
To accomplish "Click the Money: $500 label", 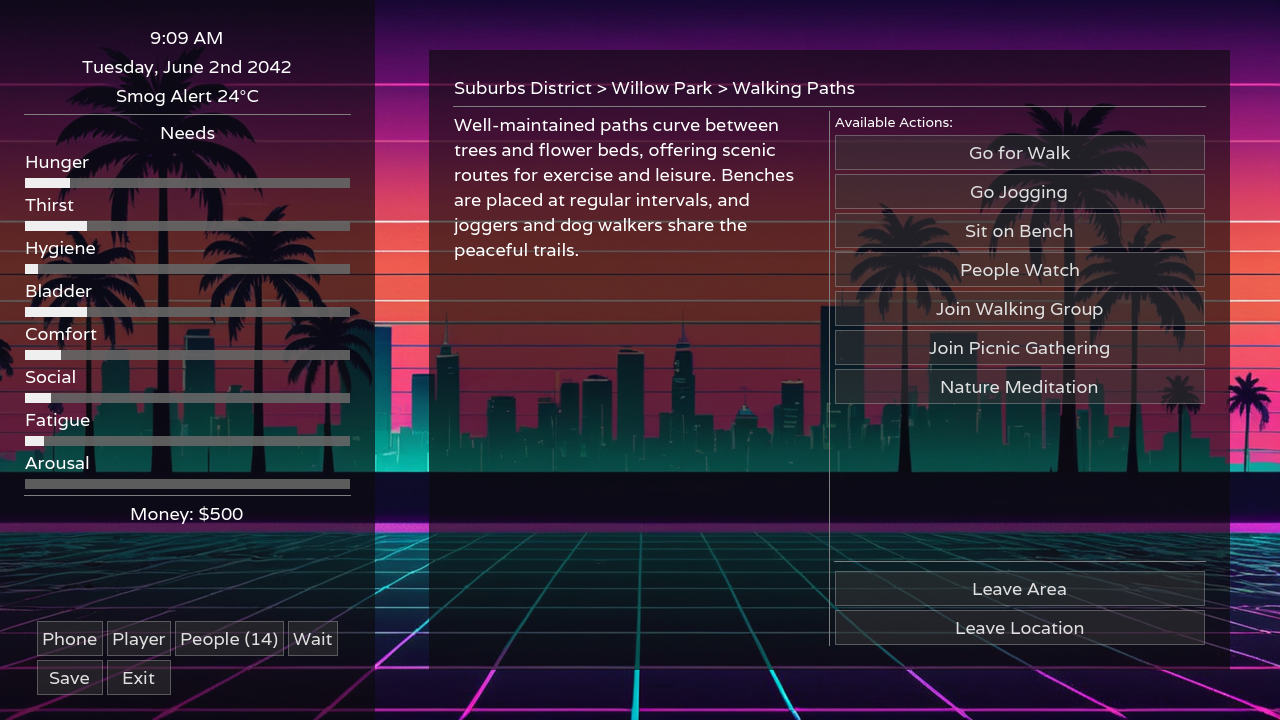I will point(187,514).
